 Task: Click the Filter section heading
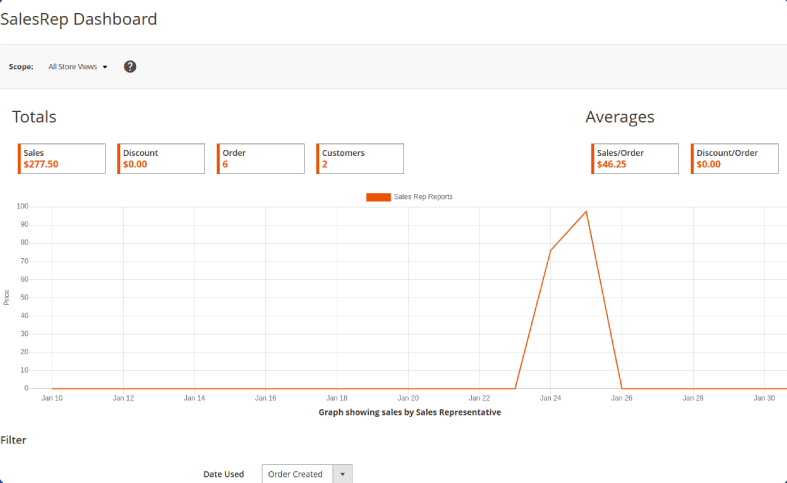click(13, 440)
